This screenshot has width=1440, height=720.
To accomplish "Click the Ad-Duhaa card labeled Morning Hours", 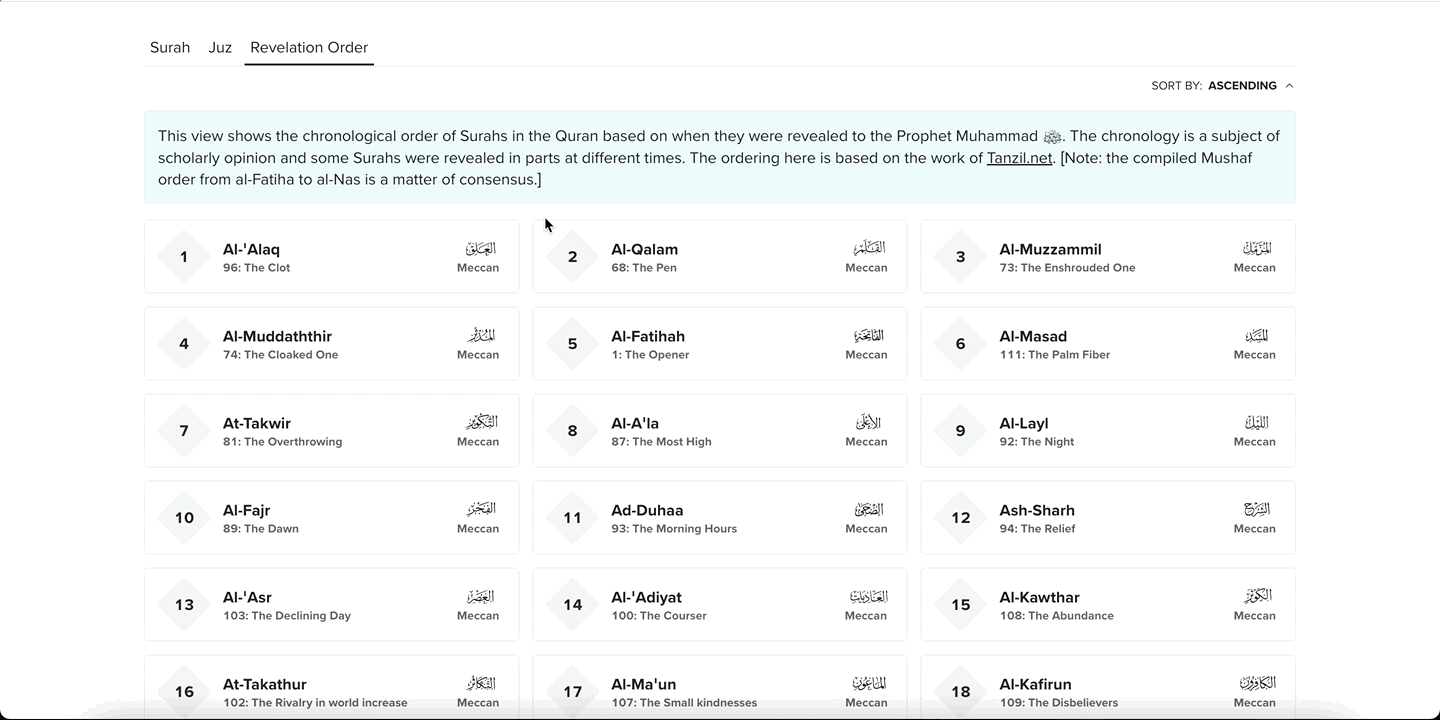I will coord(719,517).
